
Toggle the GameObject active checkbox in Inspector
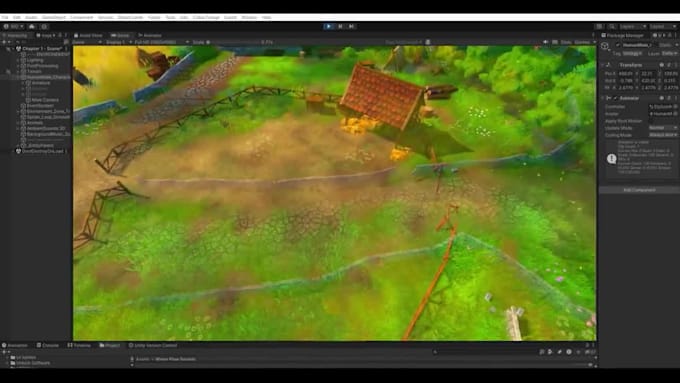618,45
